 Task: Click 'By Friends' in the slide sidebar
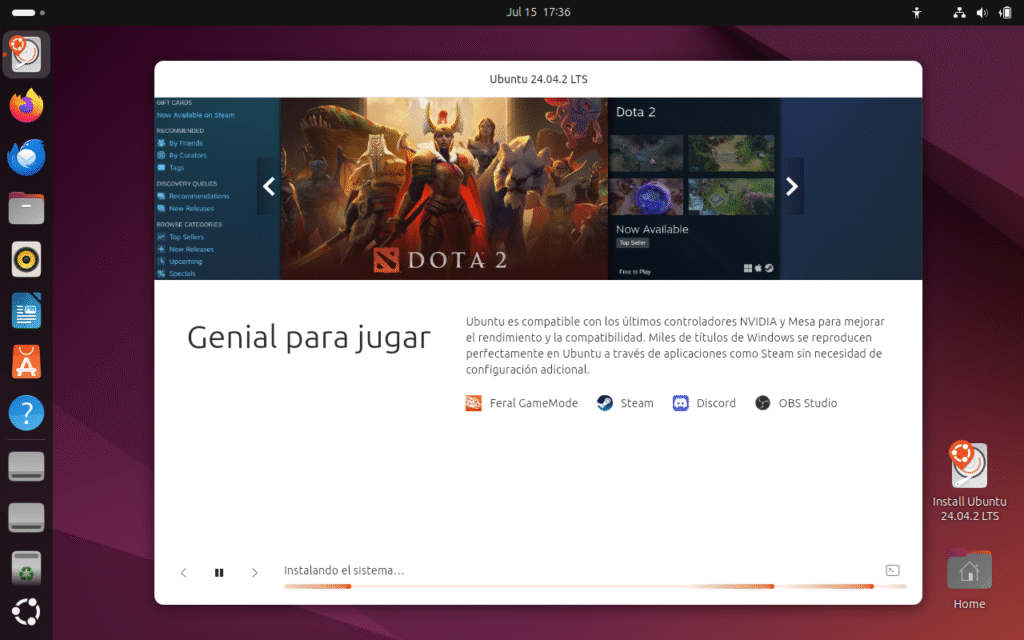(x=186, y=143)
